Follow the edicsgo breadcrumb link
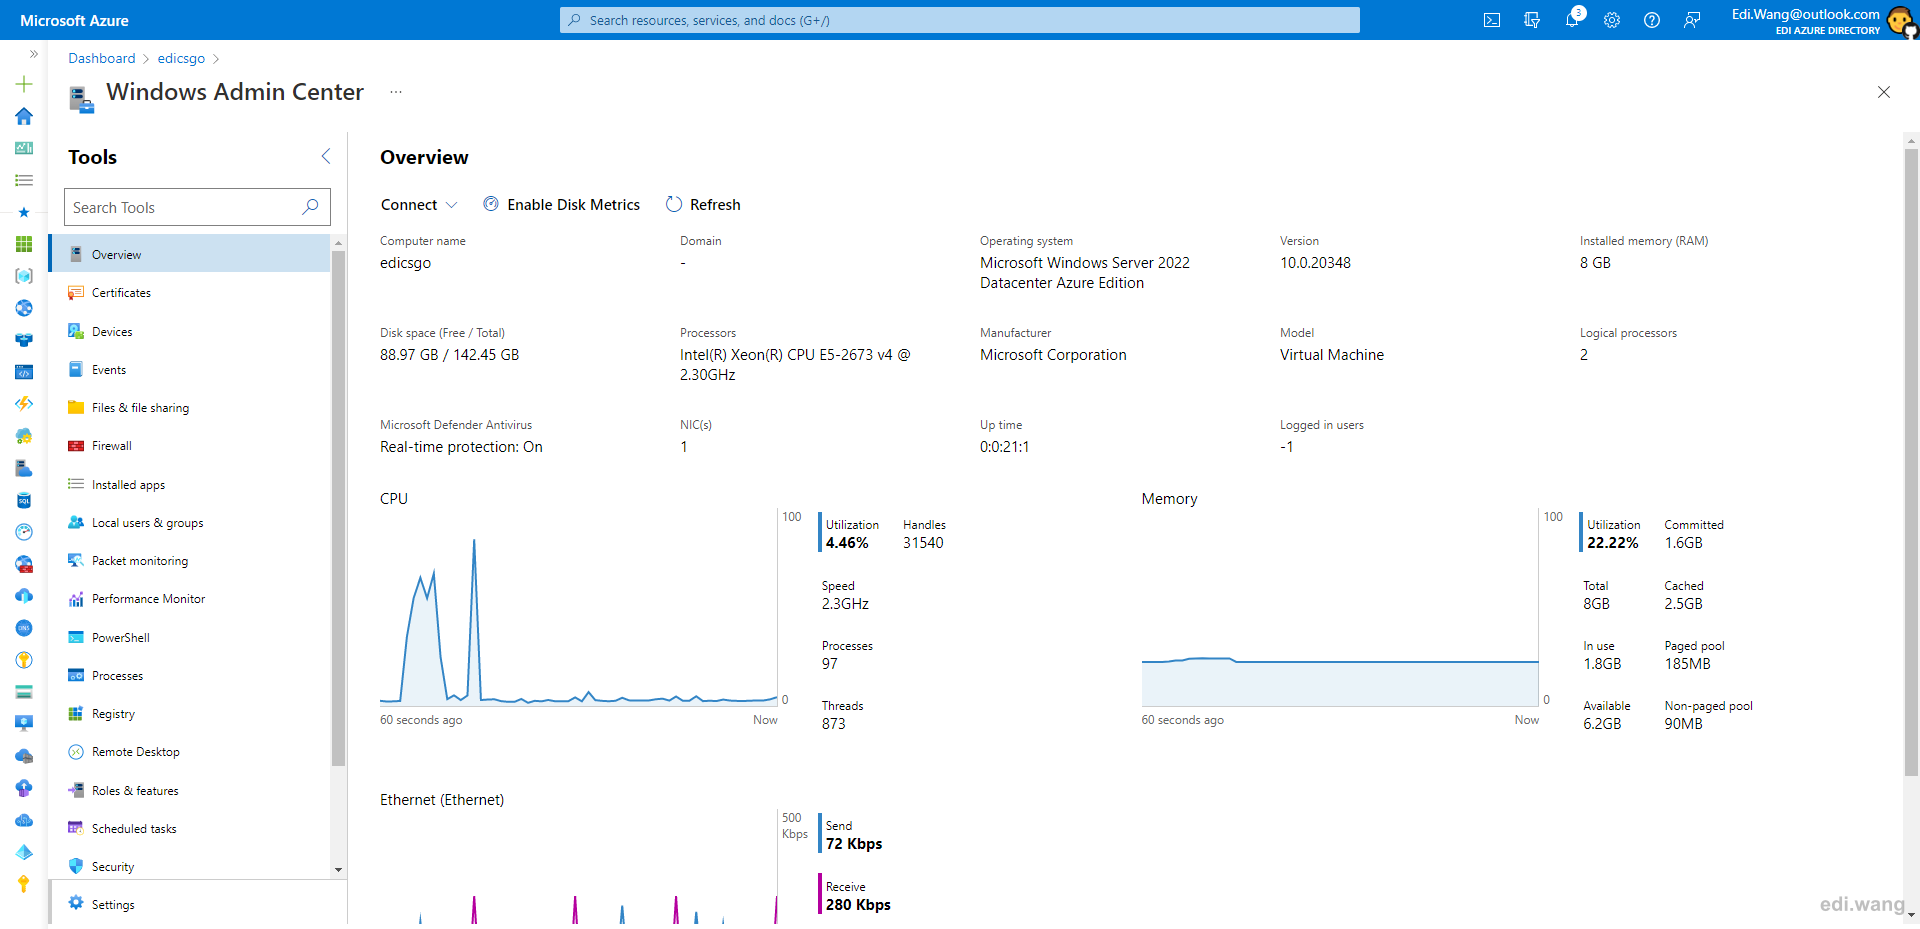 (x=181, y=58)
